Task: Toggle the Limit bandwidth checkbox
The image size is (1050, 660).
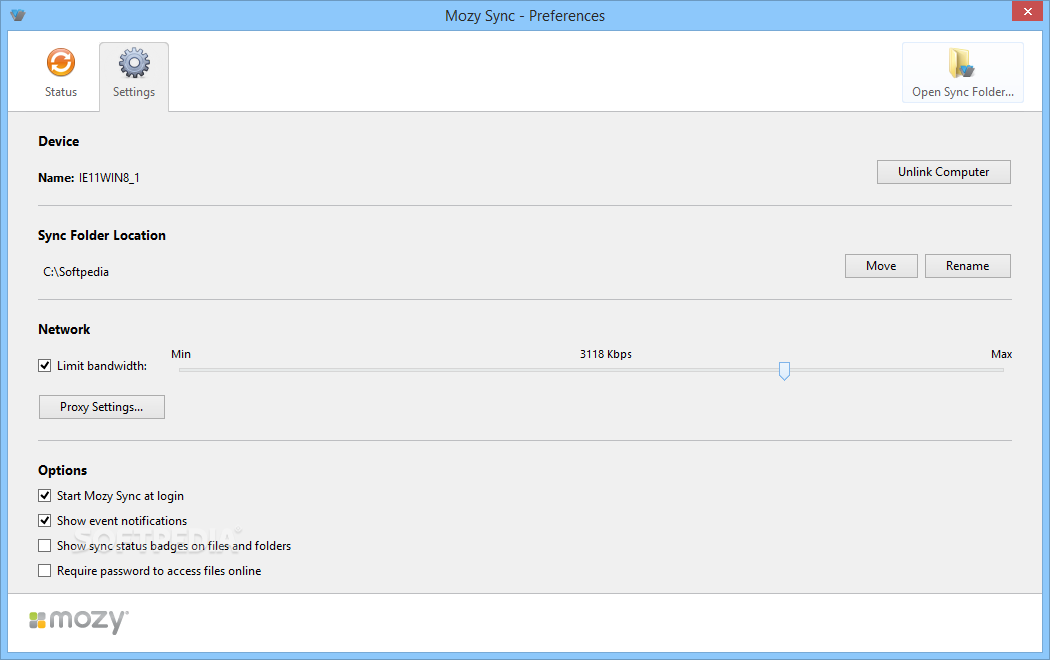Action: (45, 365)
